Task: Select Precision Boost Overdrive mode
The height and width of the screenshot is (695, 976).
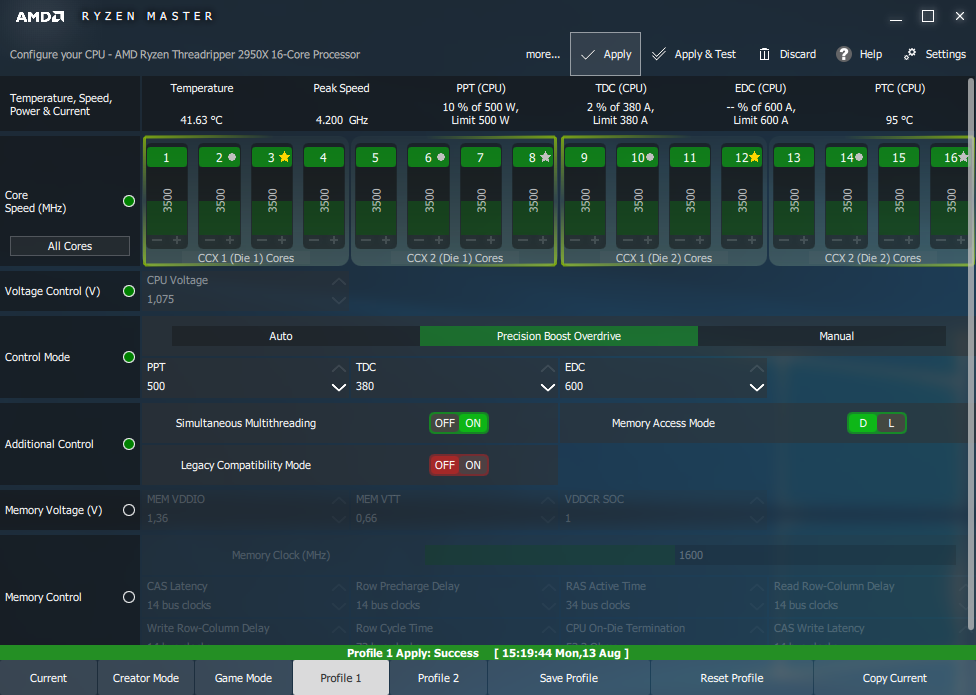Action: [559, 336]
